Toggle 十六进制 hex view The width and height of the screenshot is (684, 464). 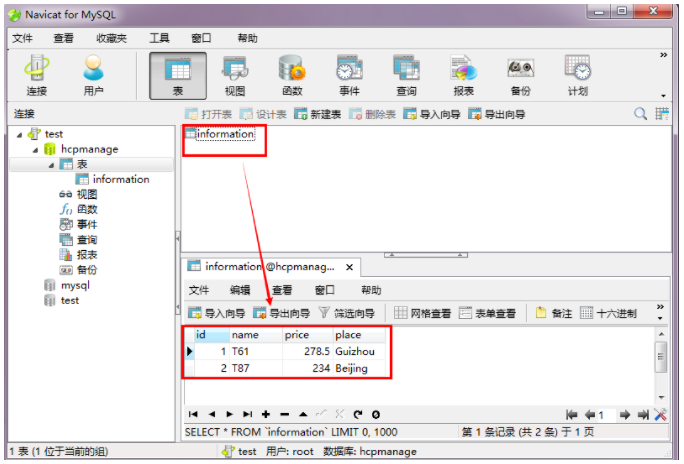[609, 313]
